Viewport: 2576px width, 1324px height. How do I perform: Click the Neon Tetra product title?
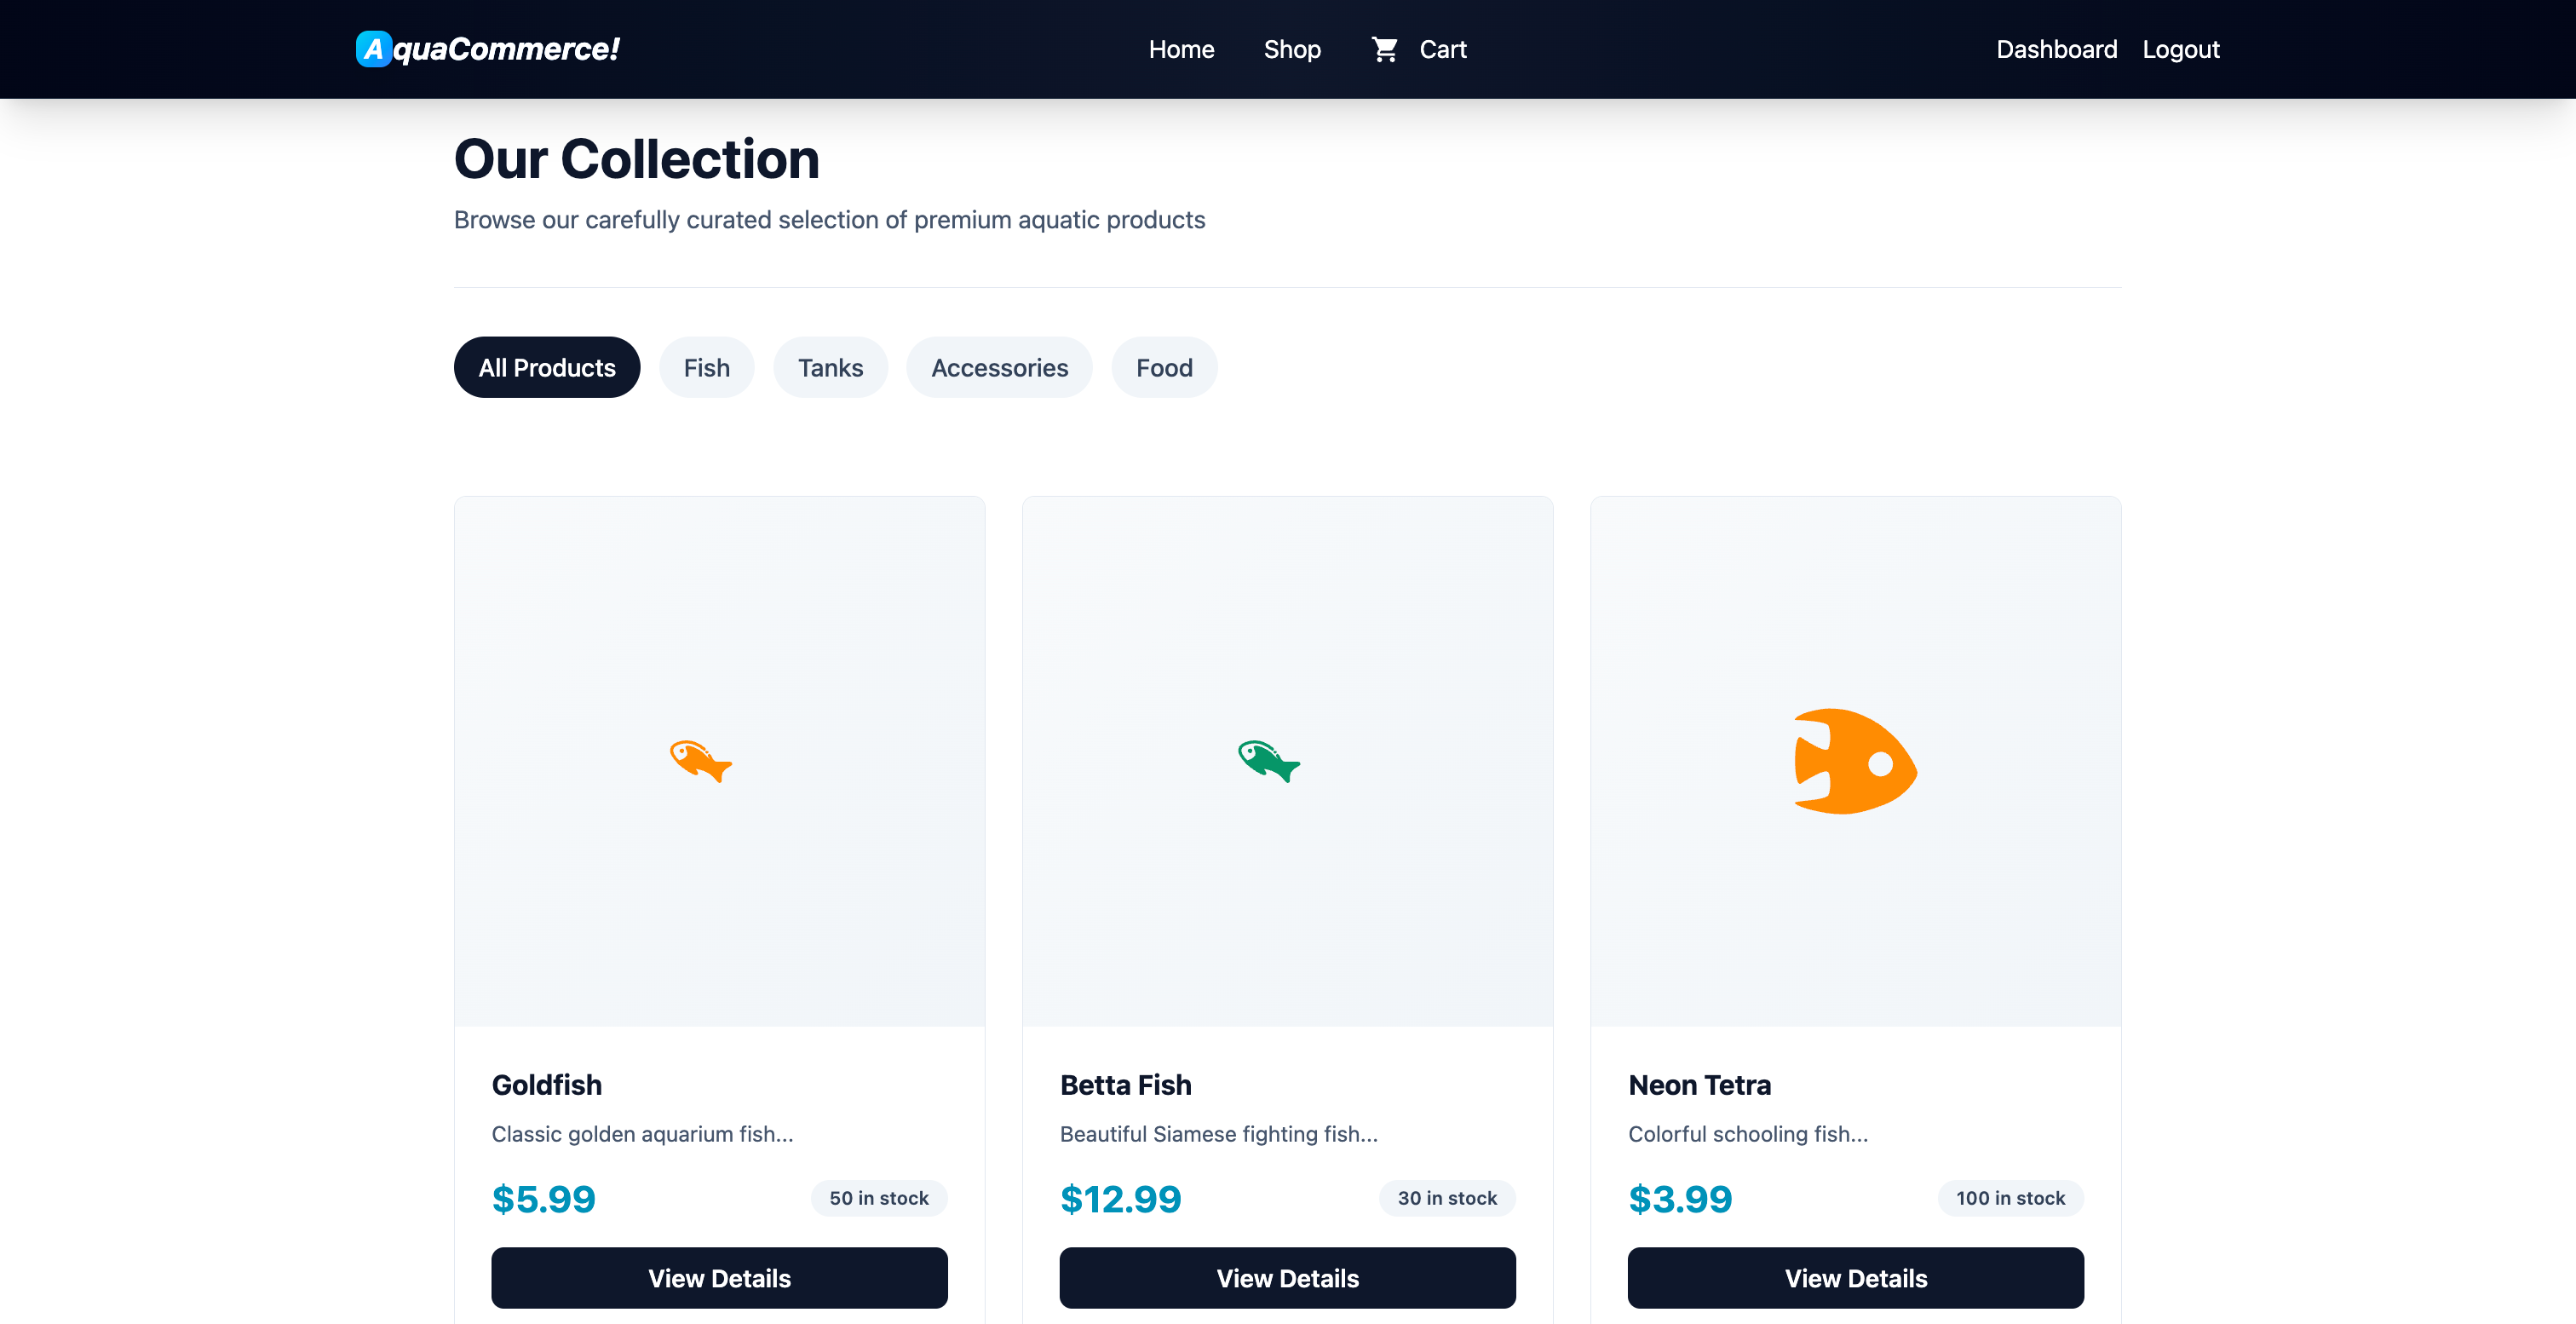click(1699, 1085)
